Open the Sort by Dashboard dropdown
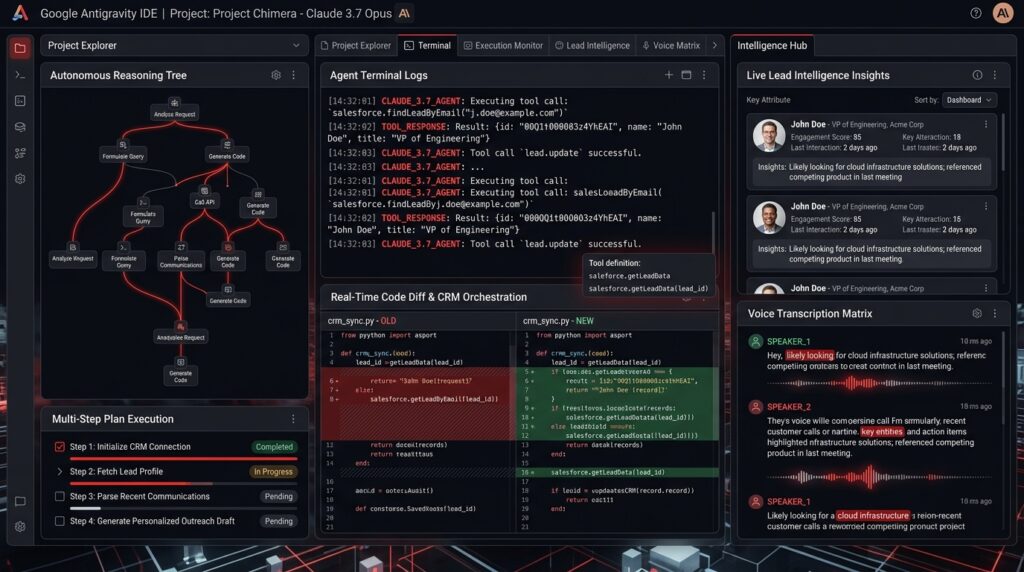 click(969, 100)
